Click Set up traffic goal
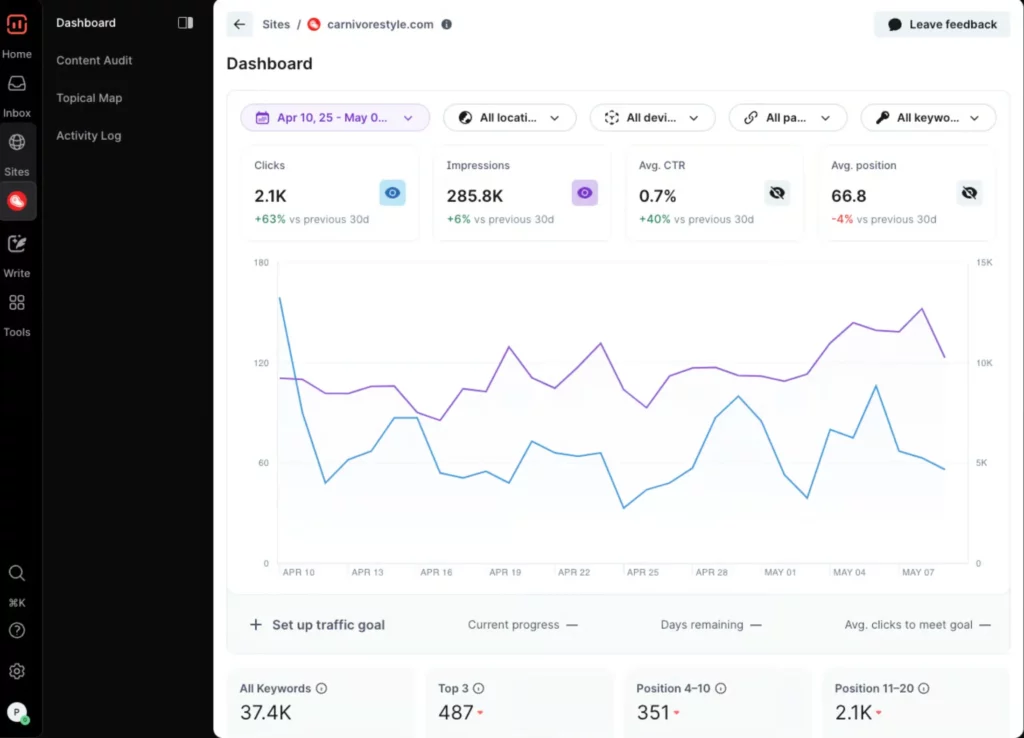The width and height of the screenshot is (1024, 738). (x=328, y=625)
